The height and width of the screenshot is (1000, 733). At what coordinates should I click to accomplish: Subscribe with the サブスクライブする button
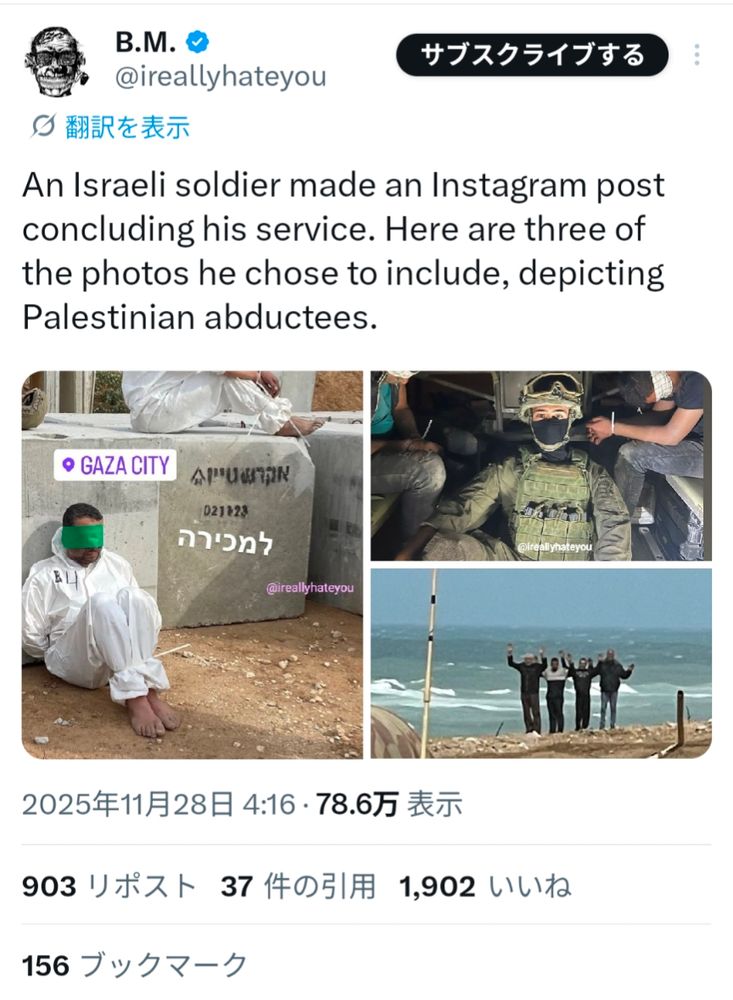pyautogui.click(x=532, y=55)
